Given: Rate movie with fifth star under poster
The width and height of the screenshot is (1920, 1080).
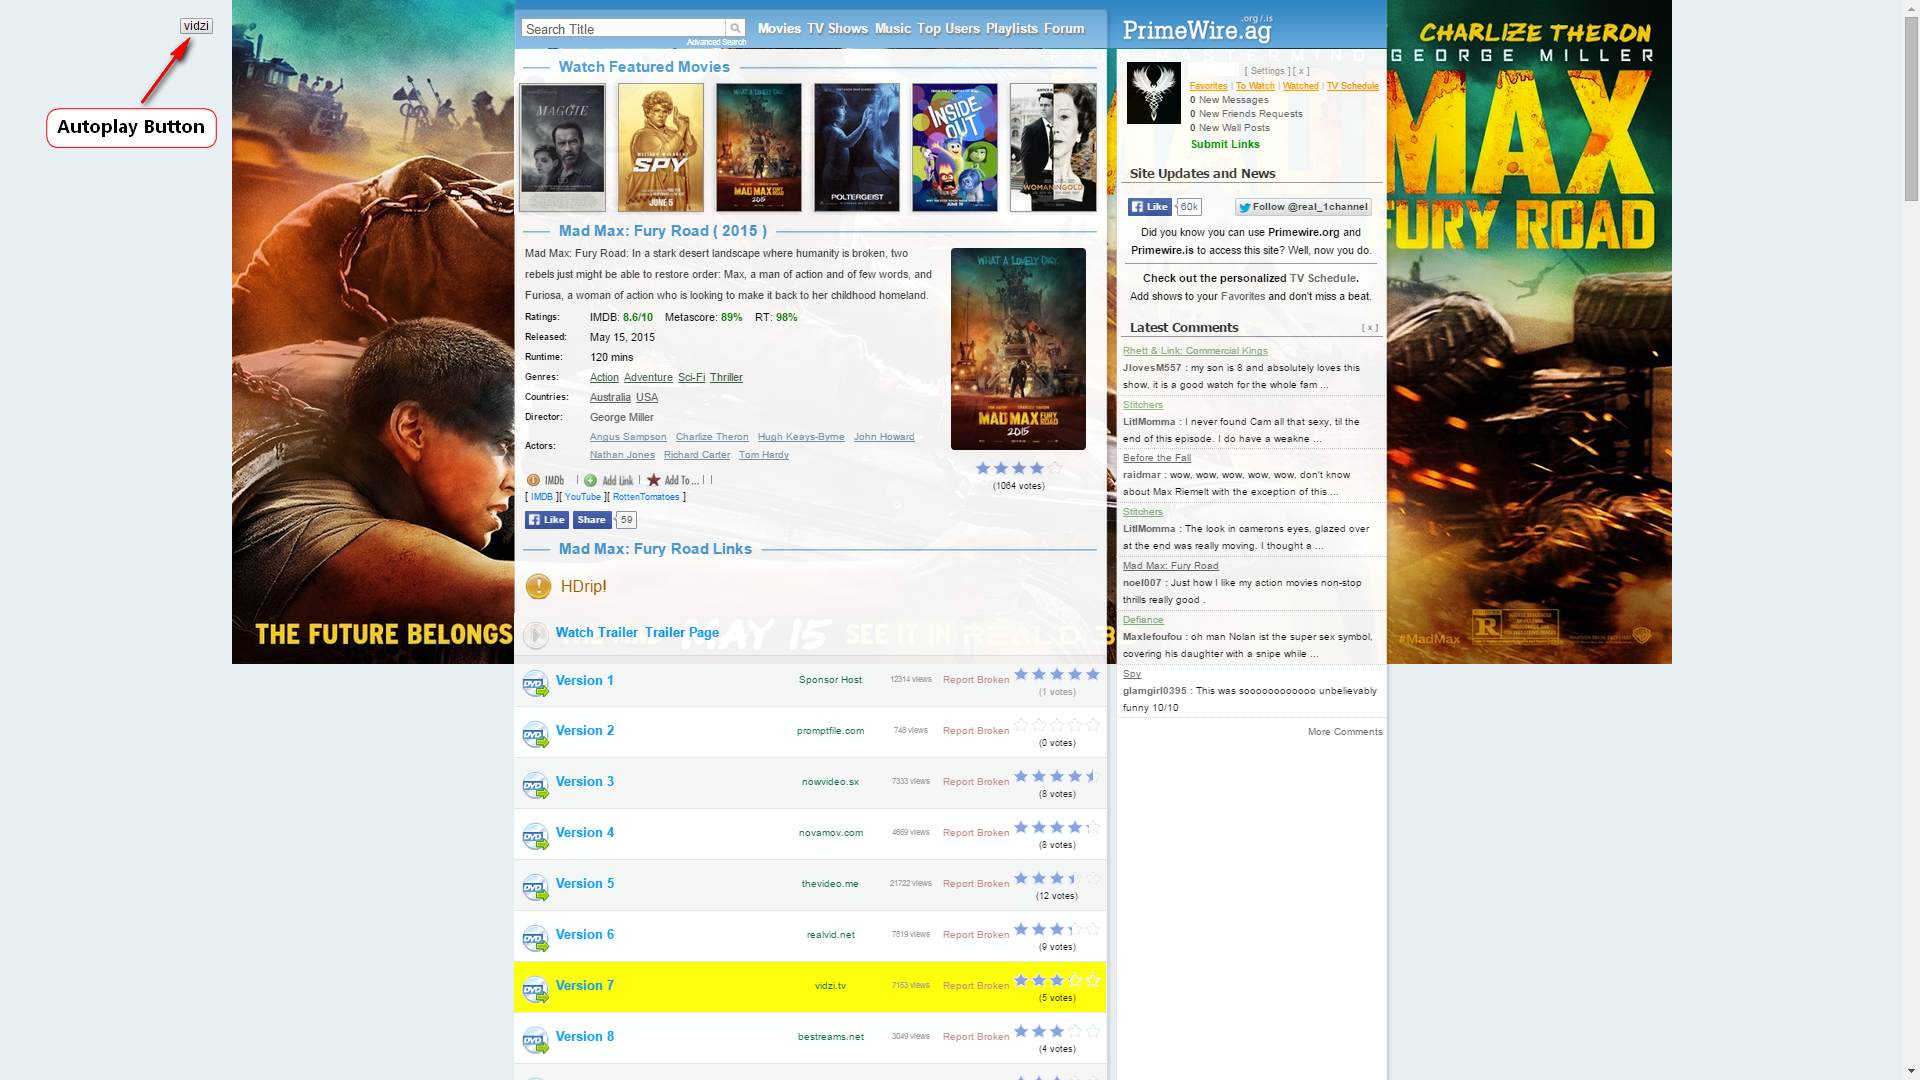Looking at the screenshot, I should (1055, 468).
